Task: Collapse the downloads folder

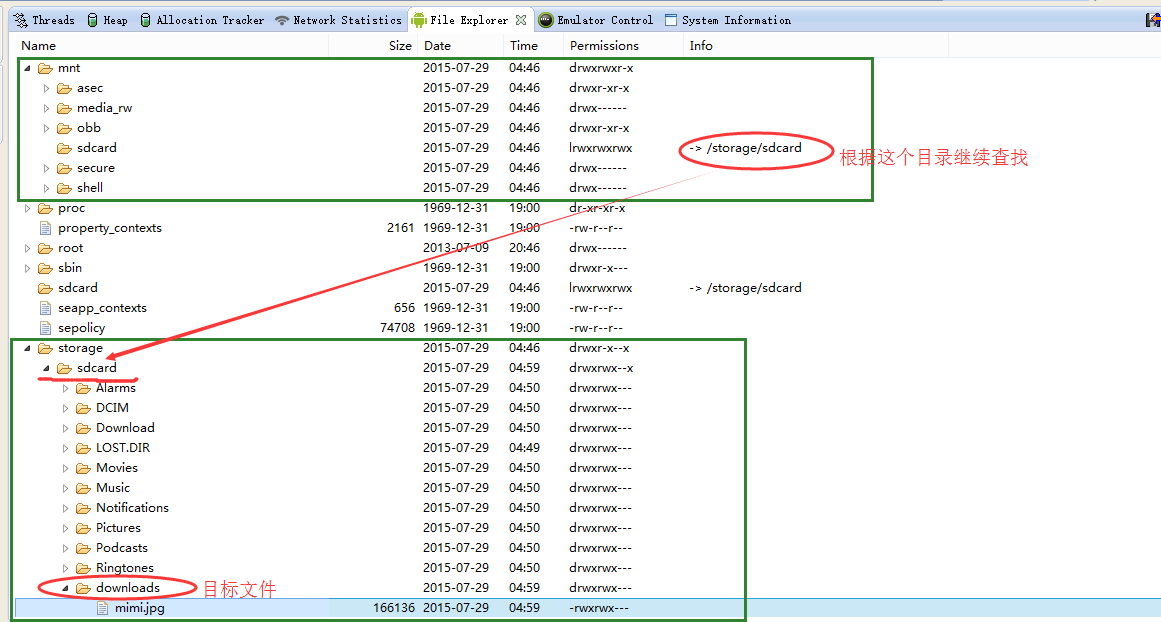Action: [65, 588]
